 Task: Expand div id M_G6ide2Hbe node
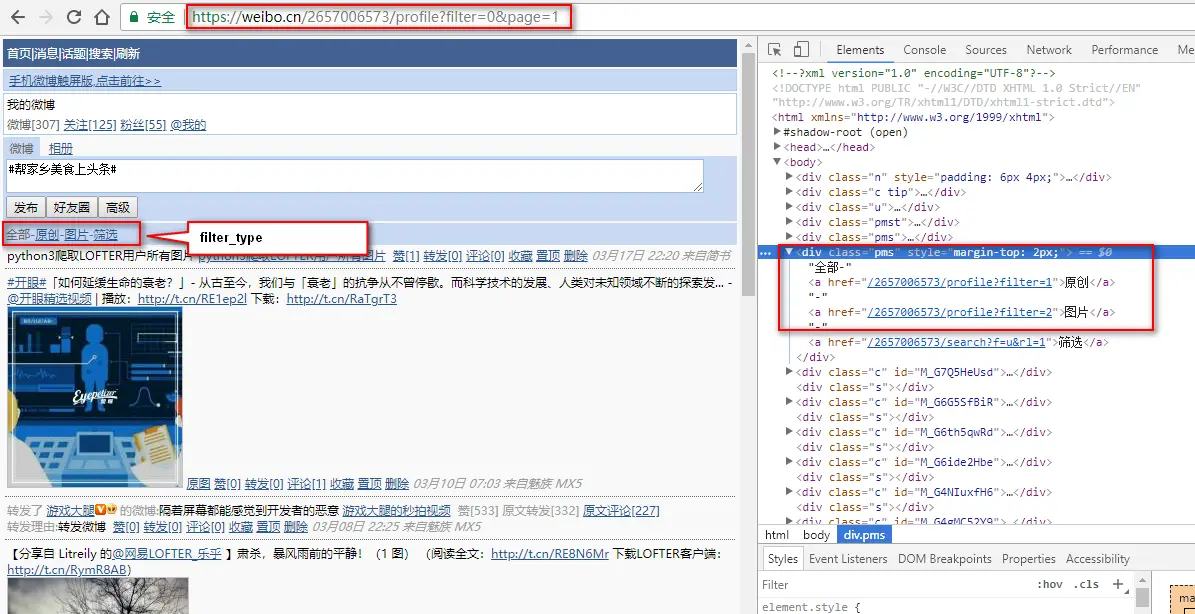click(x=790, y=462)
